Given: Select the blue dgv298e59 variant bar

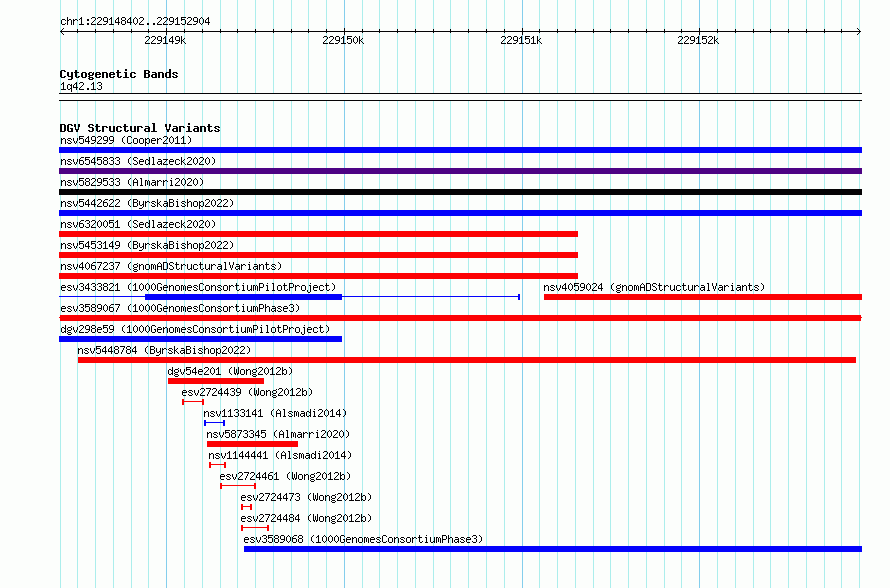Looking at the screenshot, I should (x=200, y=339).
